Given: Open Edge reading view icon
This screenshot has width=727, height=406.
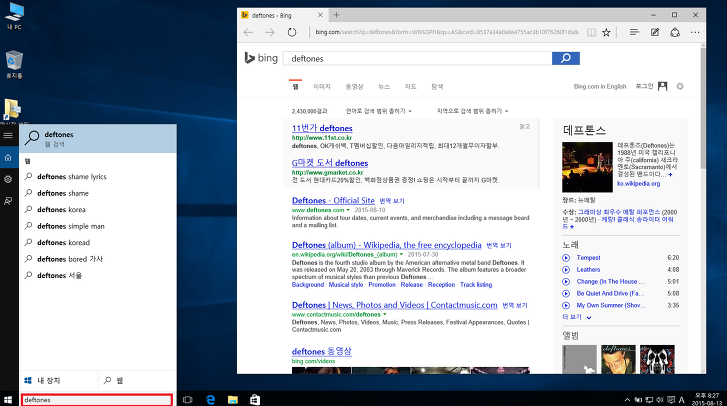Looking at the screenshot, I should click(x=591, y=32).
